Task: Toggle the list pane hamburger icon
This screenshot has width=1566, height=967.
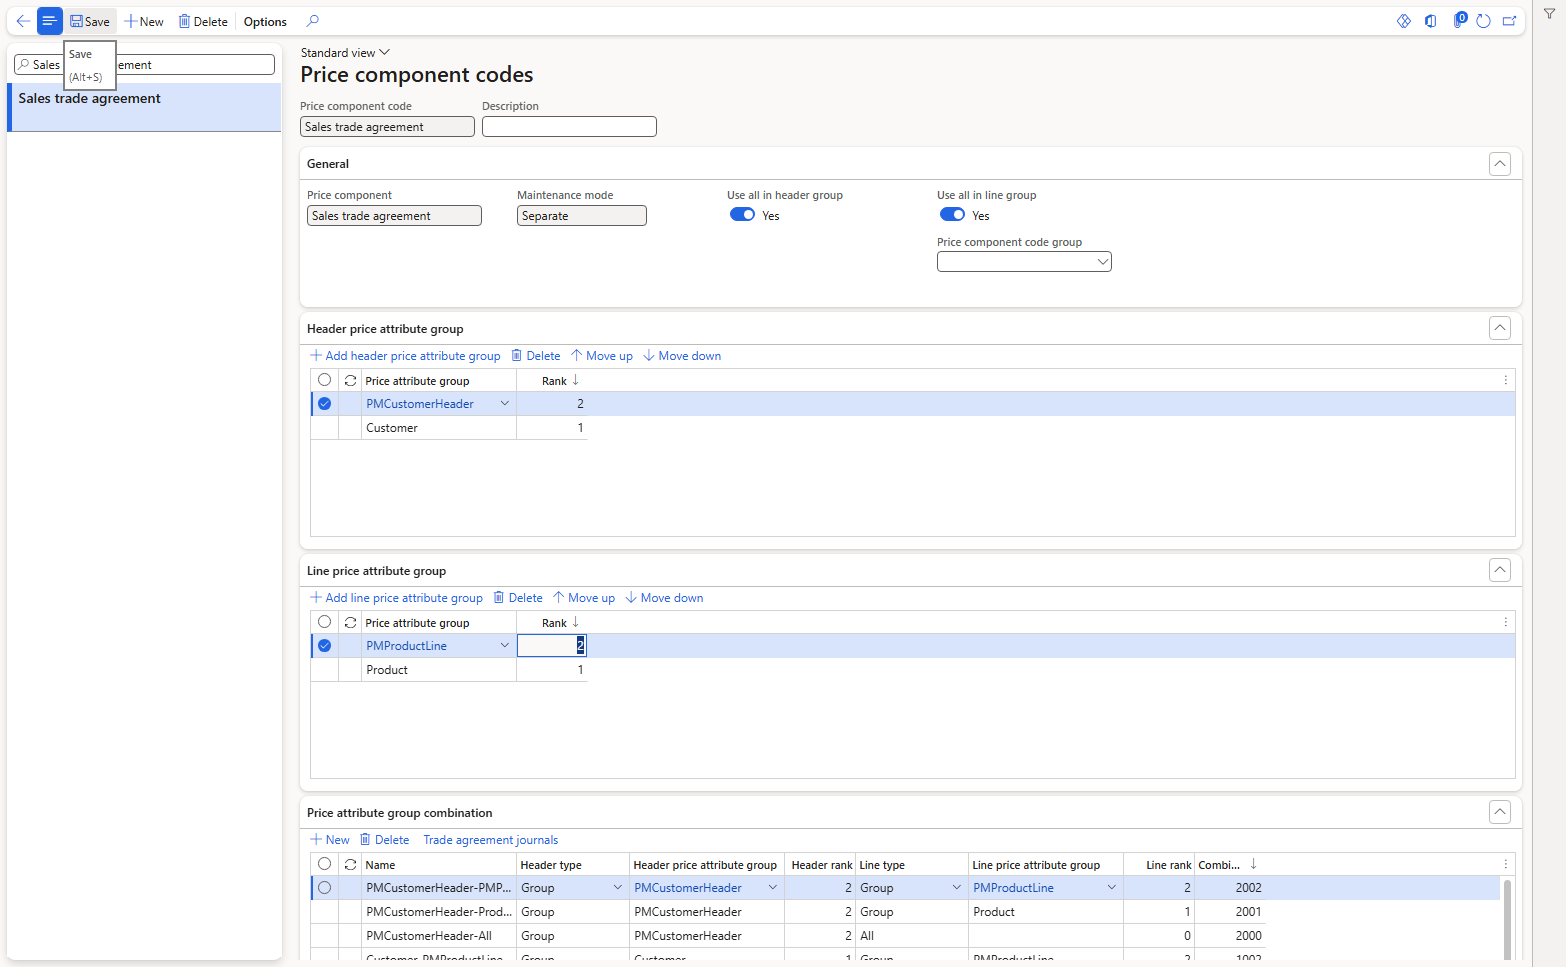Action: (49, 21)
